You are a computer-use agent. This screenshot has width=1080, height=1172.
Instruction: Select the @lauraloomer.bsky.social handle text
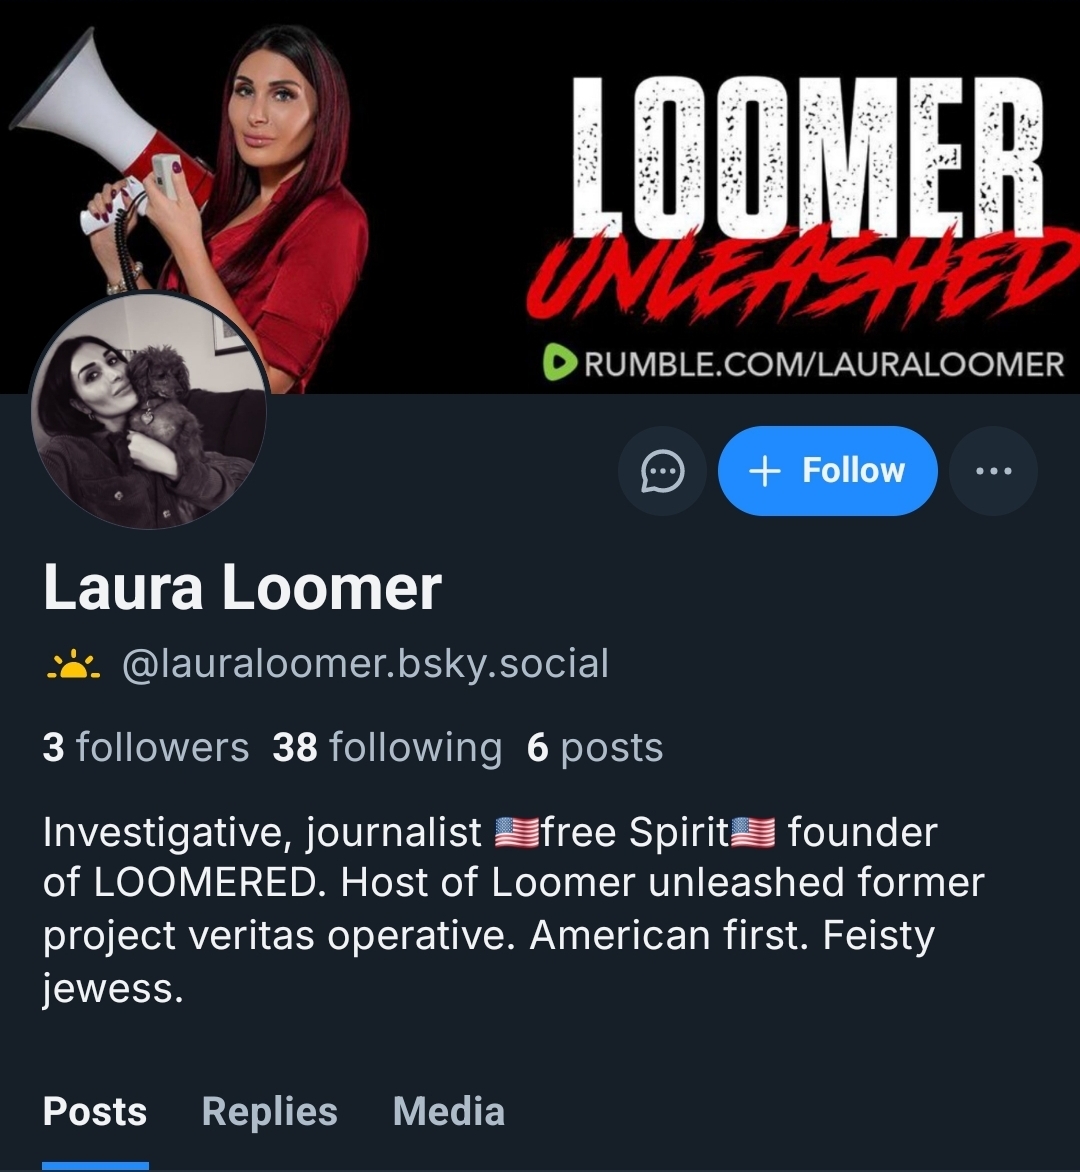point(365,664)
